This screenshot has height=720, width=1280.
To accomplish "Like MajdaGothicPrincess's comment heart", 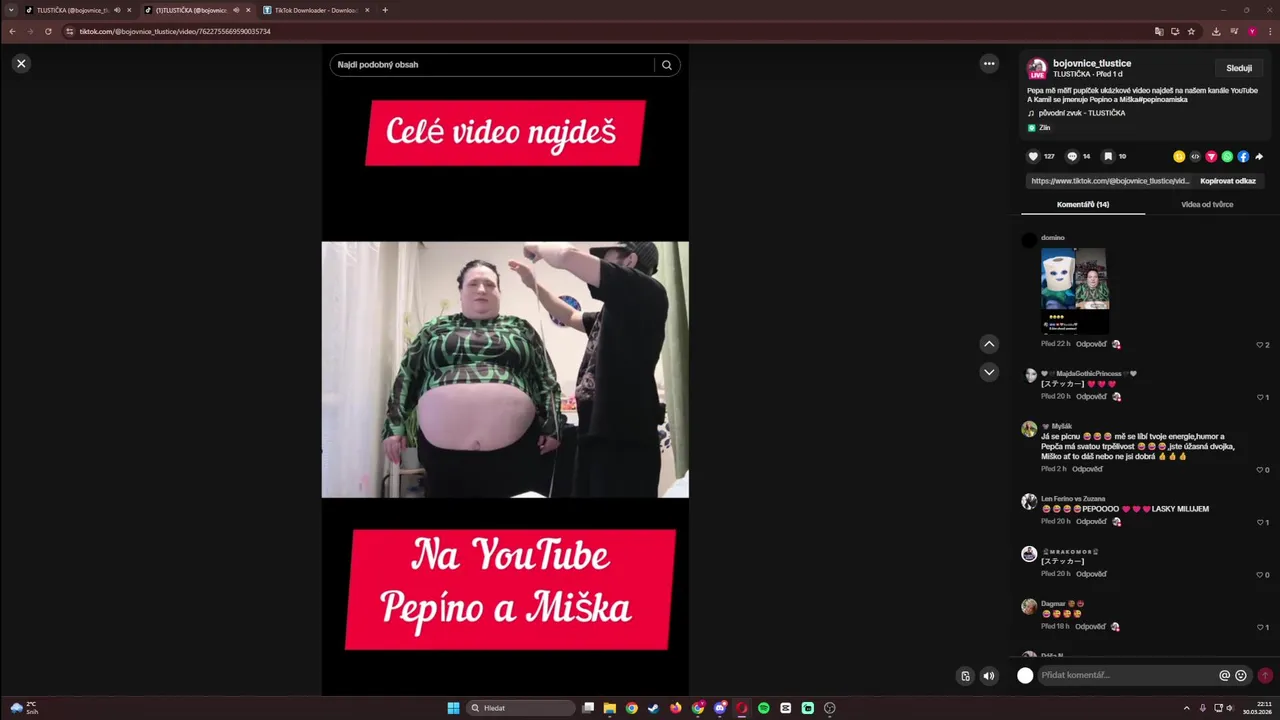I will (x=1260, y=397).
